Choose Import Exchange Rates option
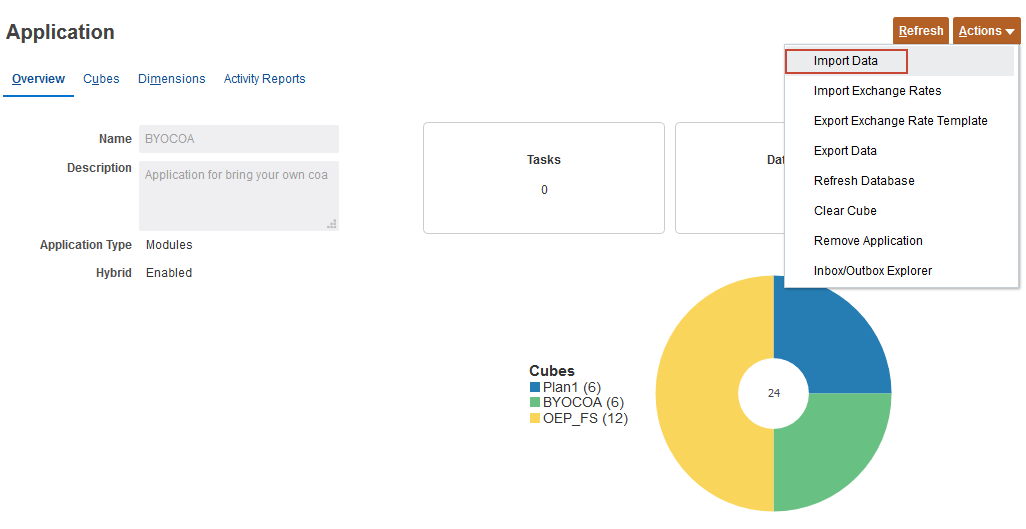The height and width of the screenshot is (529, 1026). coord(877,91)
